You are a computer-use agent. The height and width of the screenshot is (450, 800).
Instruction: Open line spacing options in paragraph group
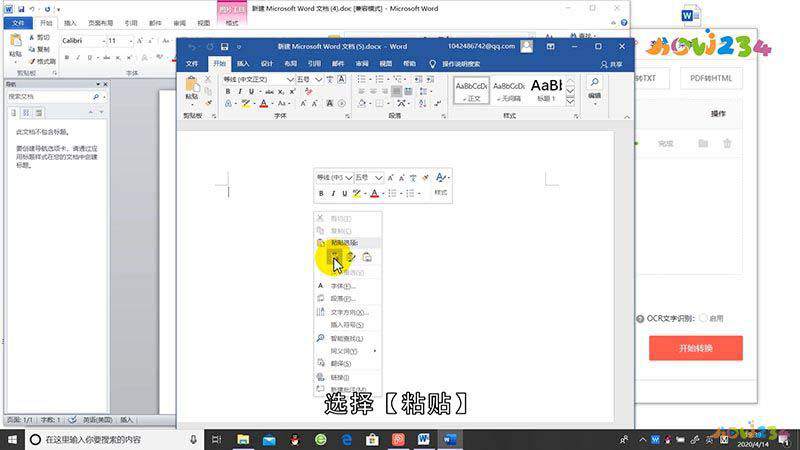pyautogui.click(x=423, y=91)
